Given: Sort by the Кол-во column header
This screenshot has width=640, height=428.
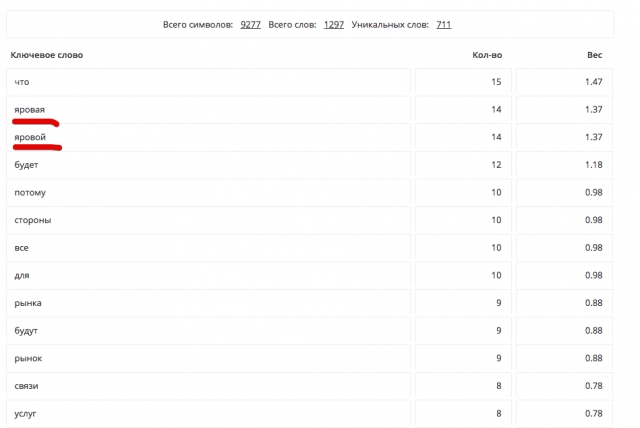Looking at the screenshot, I should point(487,55).
